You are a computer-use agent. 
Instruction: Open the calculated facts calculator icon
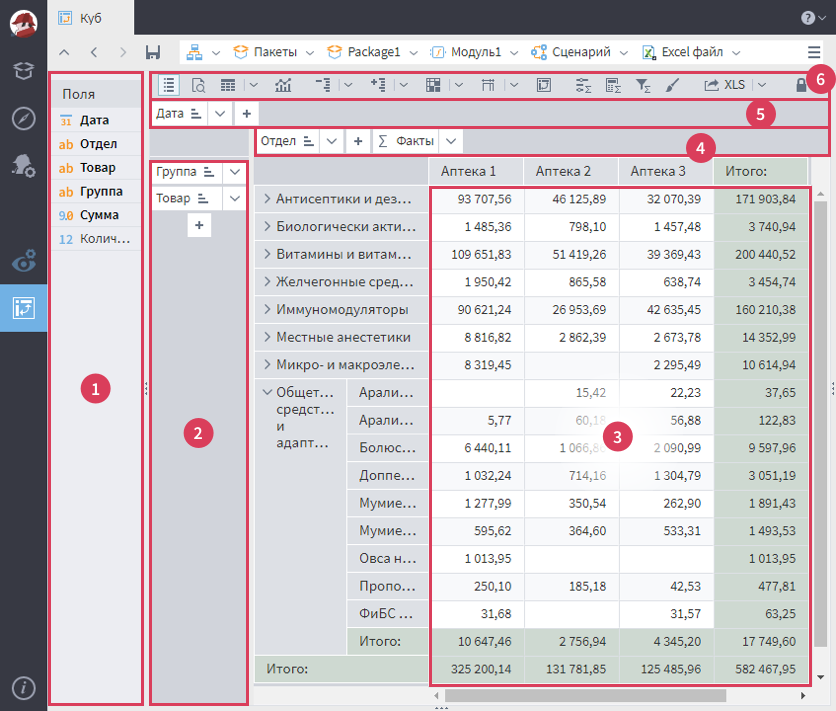point(613,85)
